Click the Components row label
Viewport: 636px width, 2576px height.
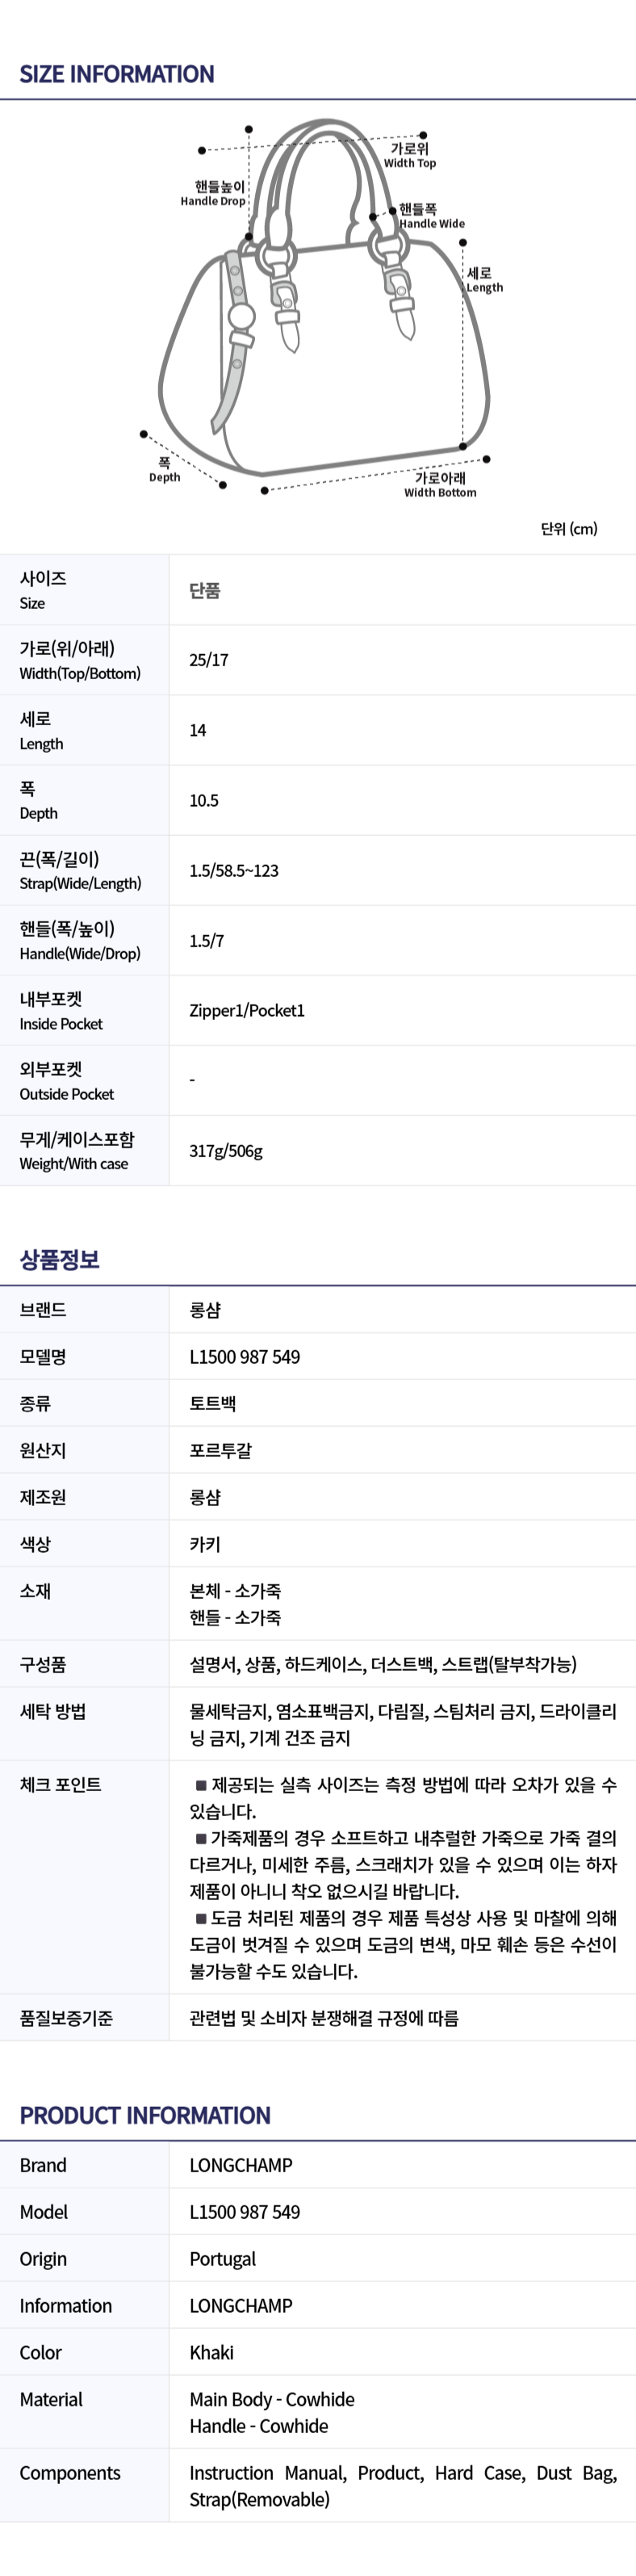pyautogui.click(x=70, y=2473)
